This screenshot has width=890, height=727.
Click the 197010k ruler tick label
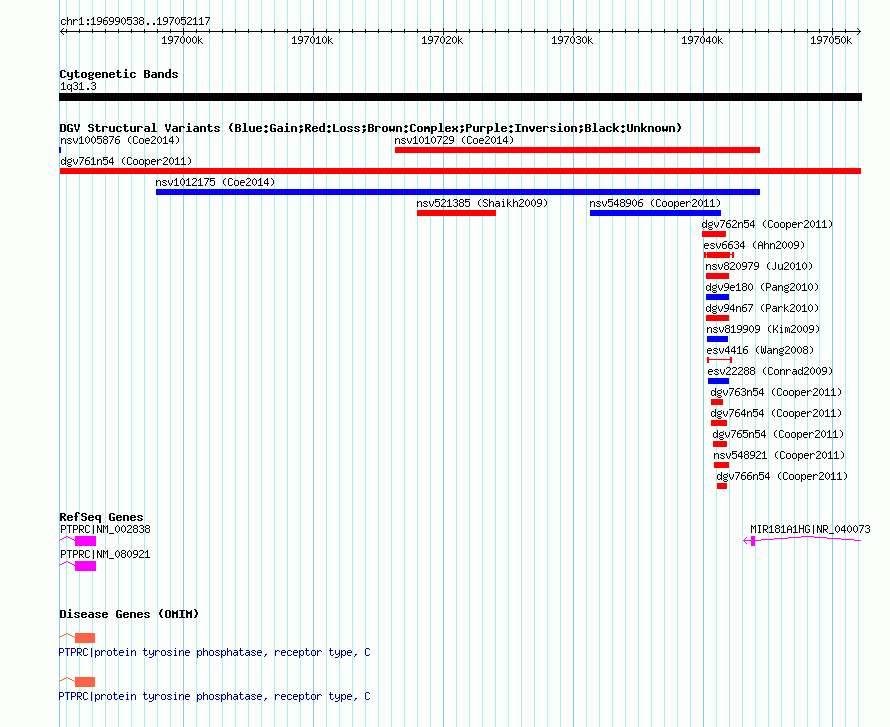point(312,40)
